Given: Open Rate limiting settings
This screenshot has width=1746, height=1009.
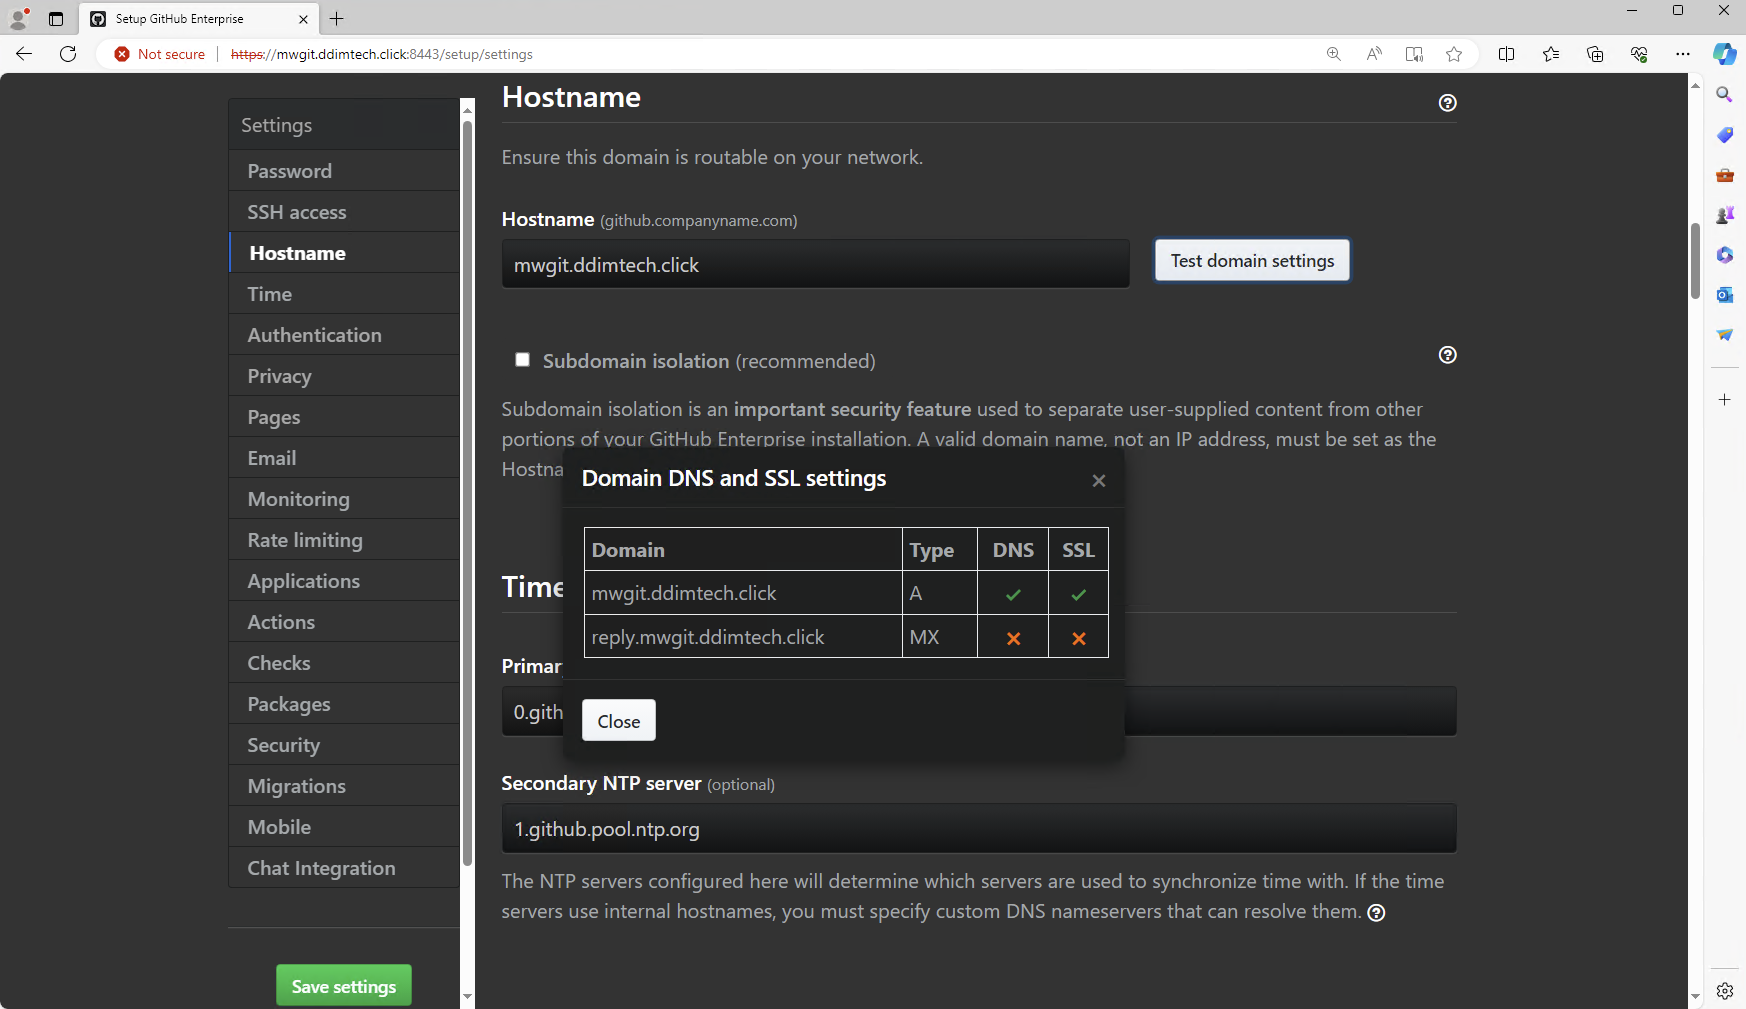Looking at the screenshot, I should click(344, 540).
